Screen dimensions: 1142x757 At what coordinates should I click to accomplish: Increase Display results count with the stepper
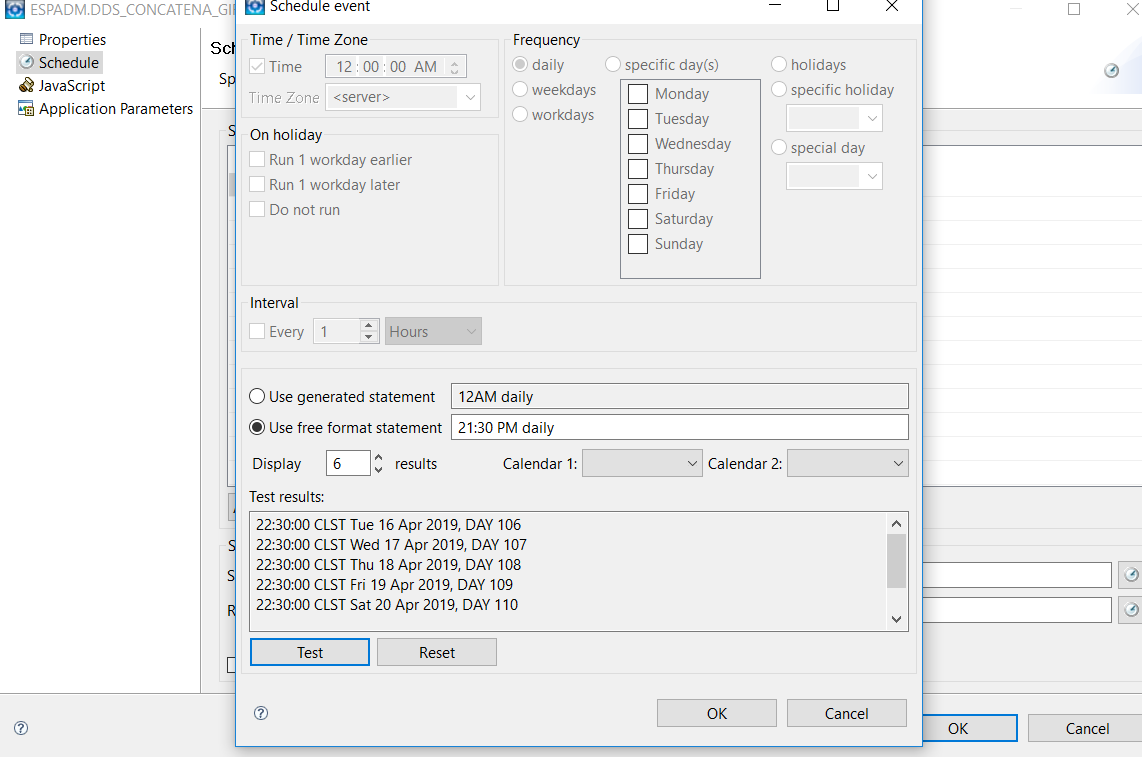[377, 457]
